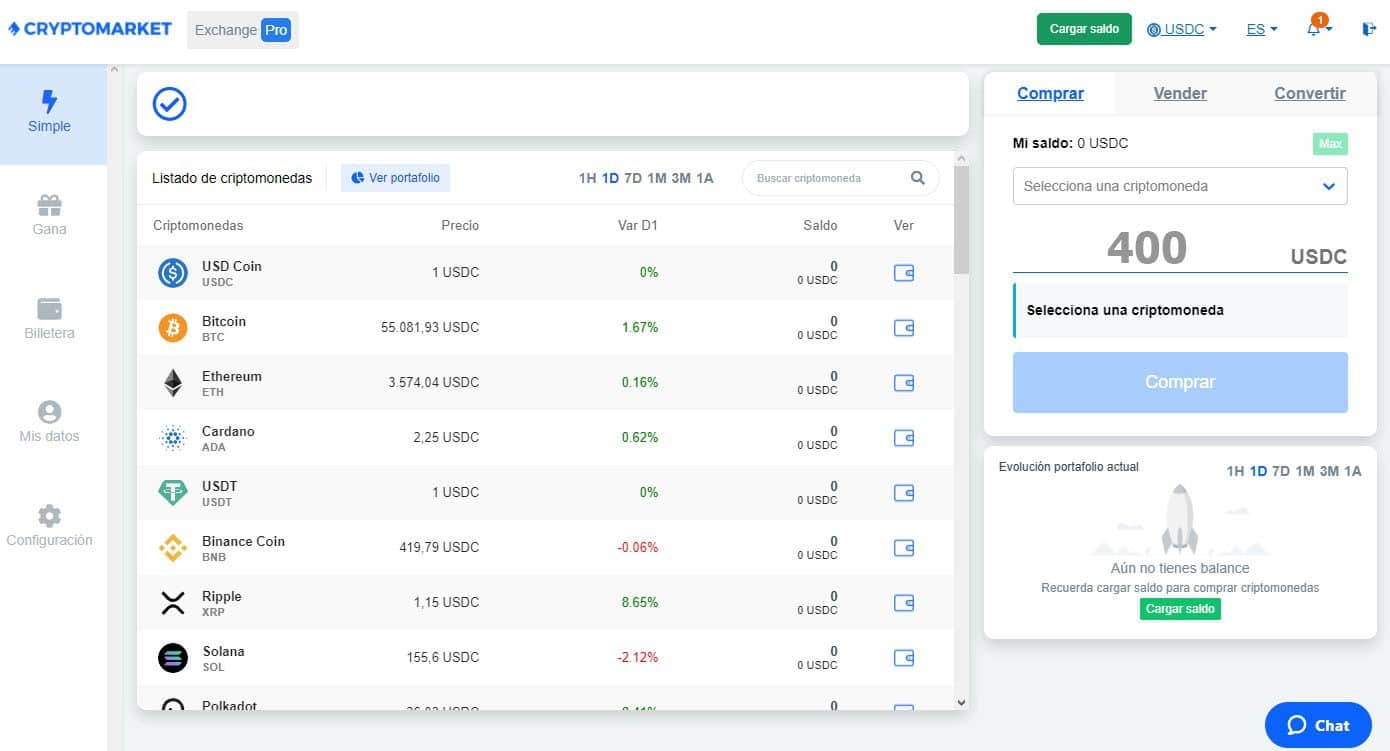This screenshot has height=751, width=1390.
Task: Set portfolio evolution range to 7D
Action: 1281,471
